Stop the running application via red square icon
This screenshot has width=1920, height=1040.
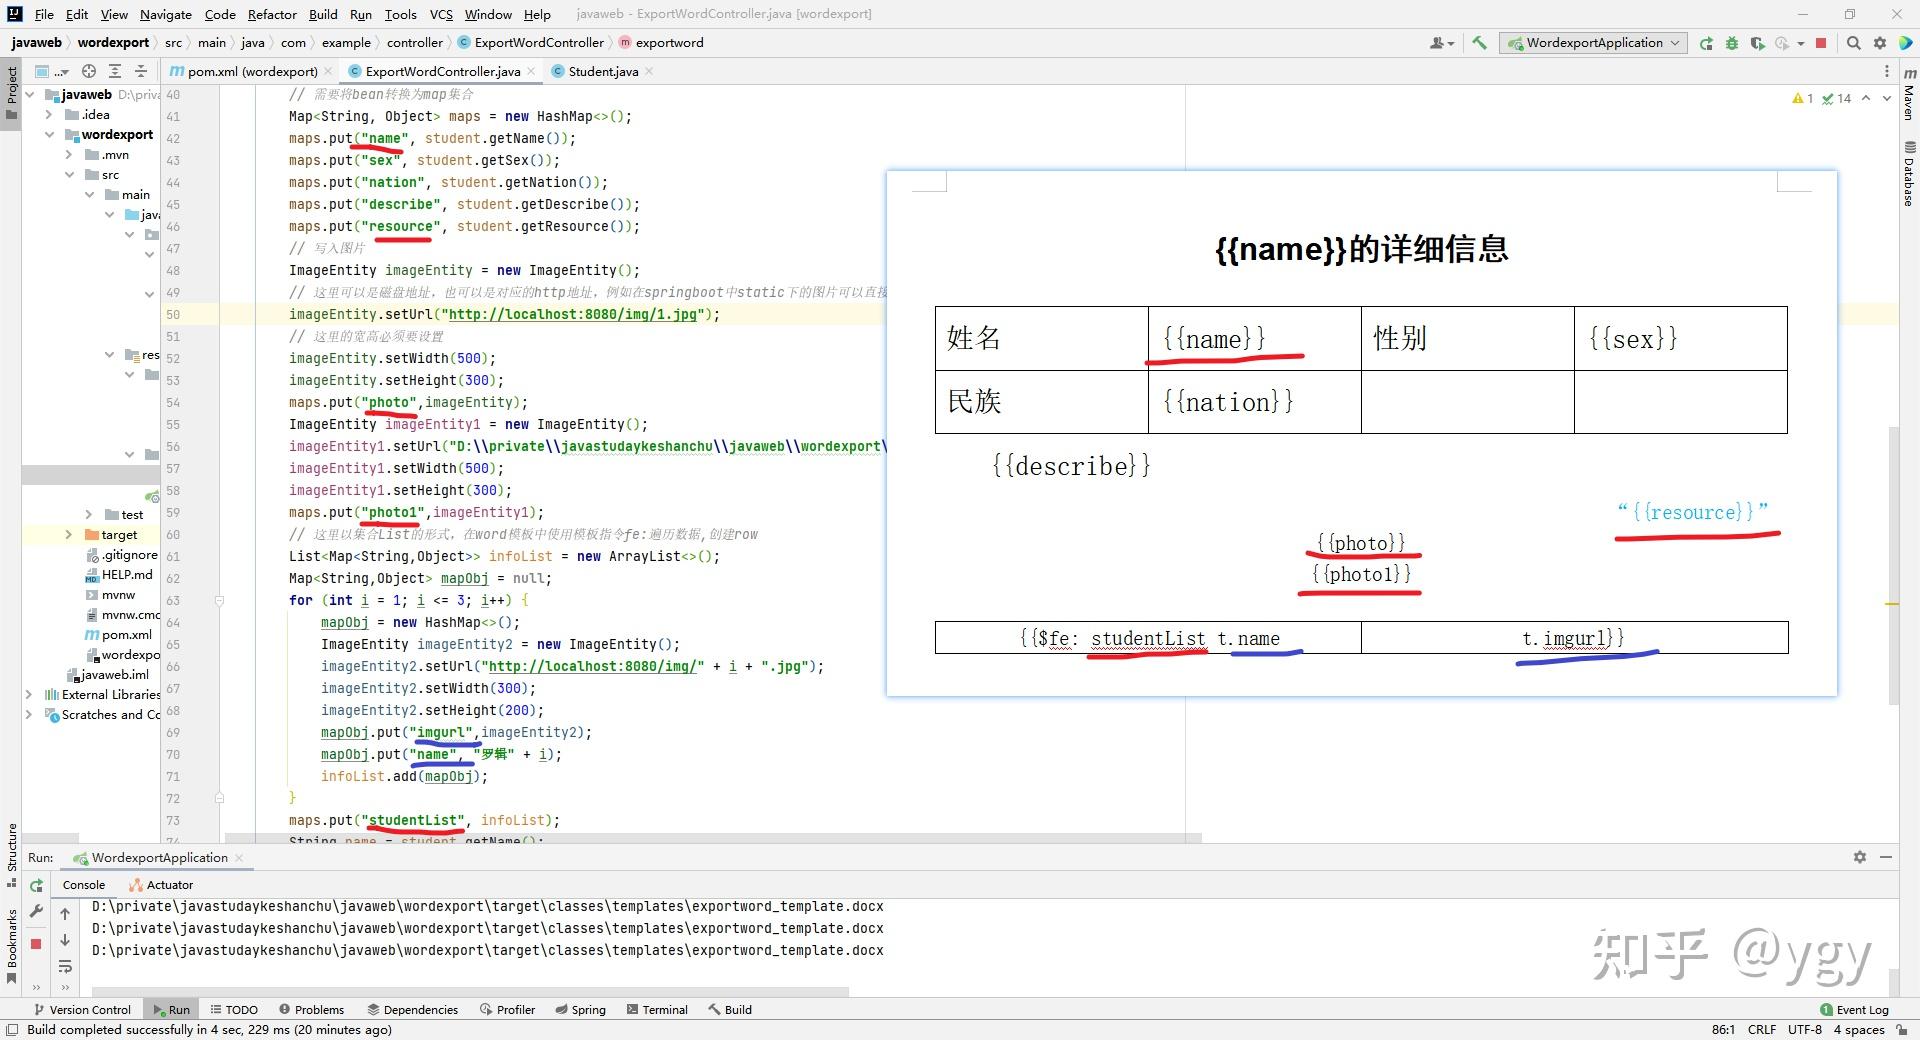1820,44
